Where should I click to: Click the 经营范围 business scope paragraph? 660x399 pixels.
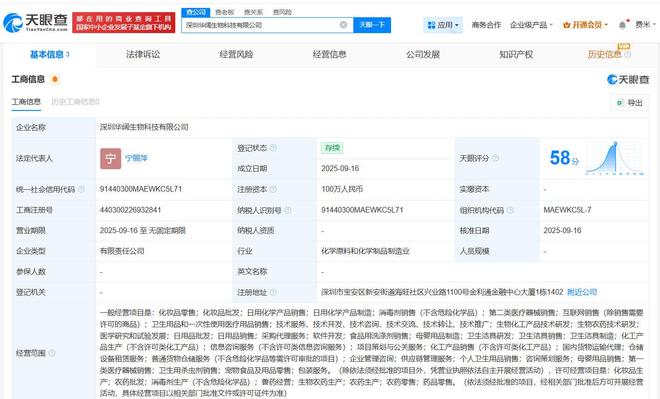pos(372,353)
